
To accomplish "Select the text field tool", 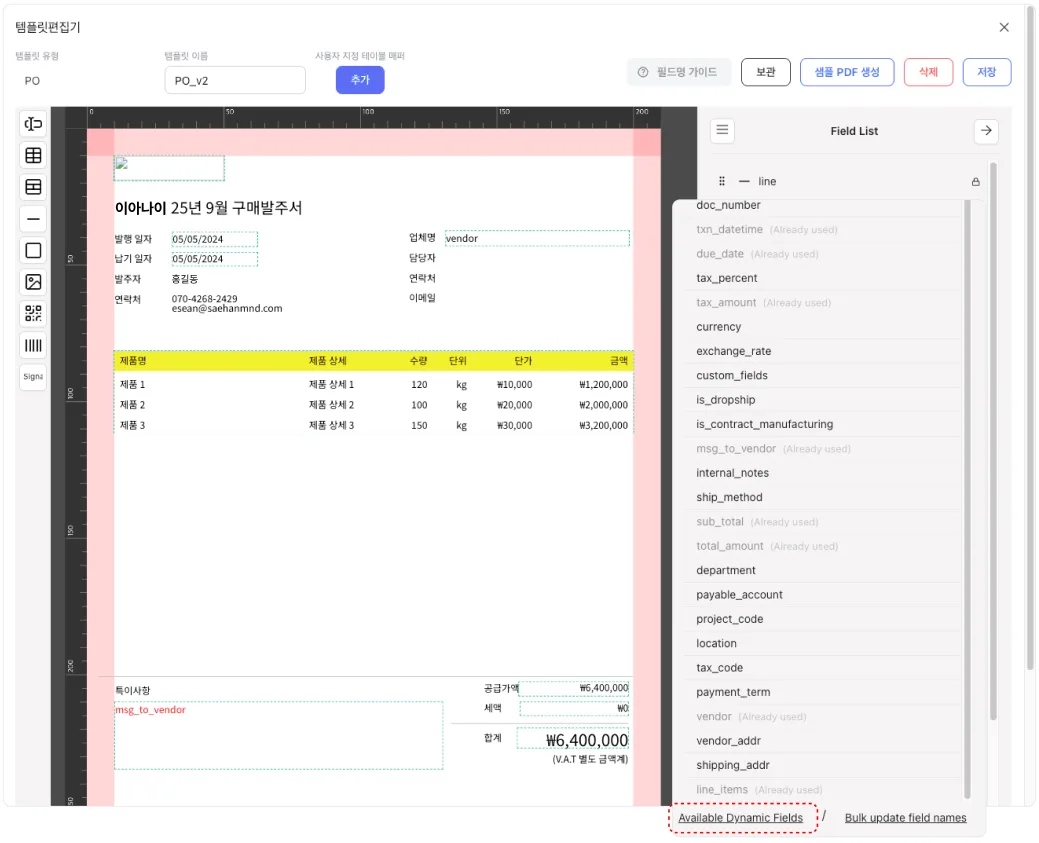I will coord(33,124).
